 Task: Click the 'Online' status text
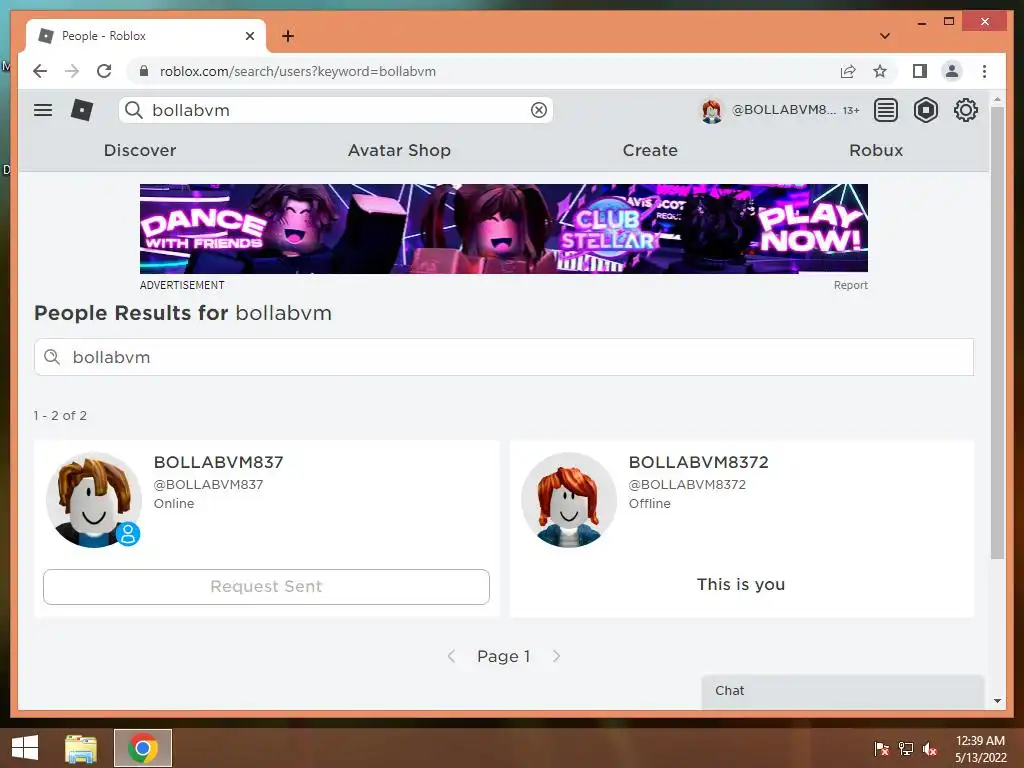coord(174,504)
